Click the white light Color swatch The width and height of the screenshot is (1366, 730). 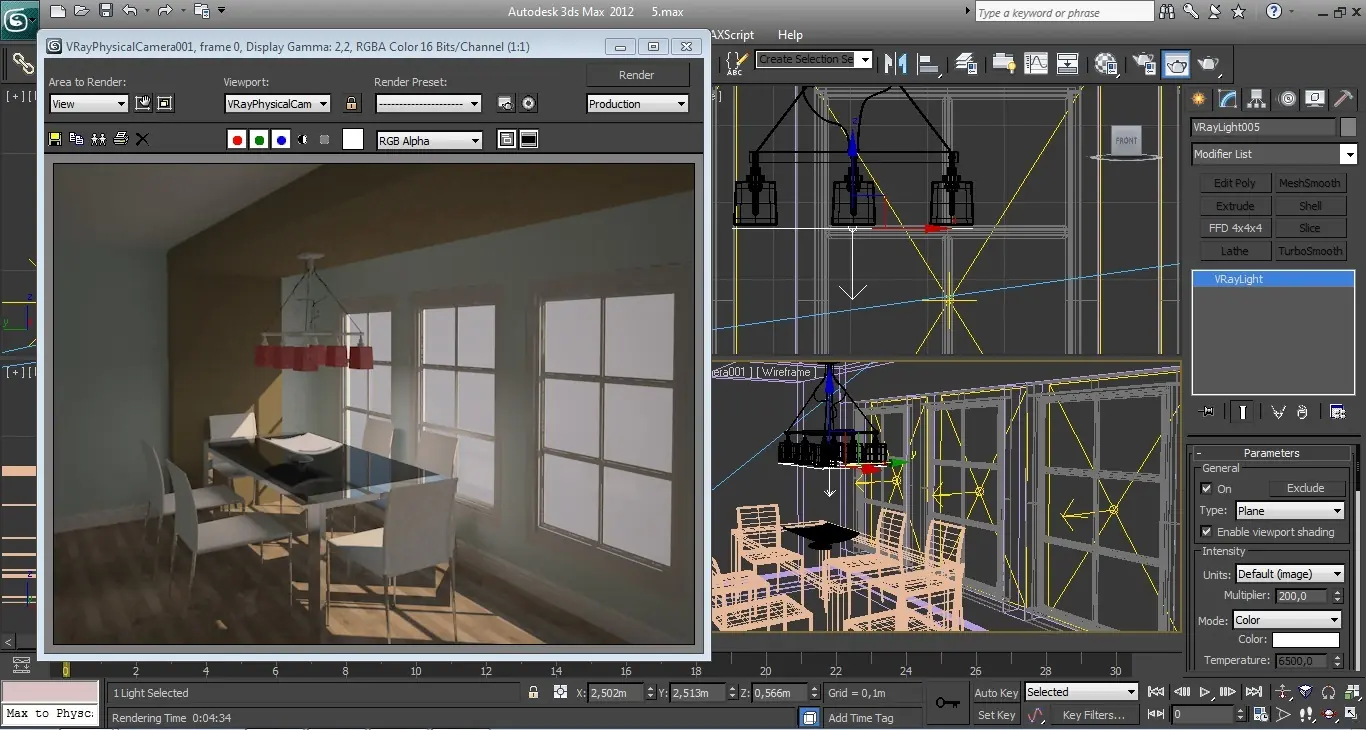coord(1305,640)
